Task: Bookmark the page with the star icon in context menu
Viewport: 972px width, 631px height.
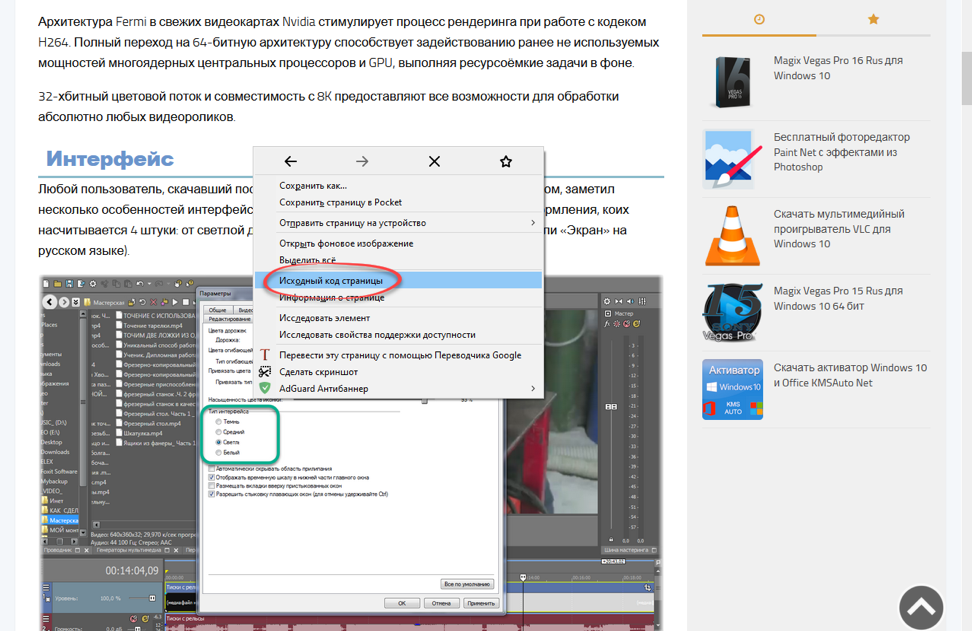Action: pos(506,162)
